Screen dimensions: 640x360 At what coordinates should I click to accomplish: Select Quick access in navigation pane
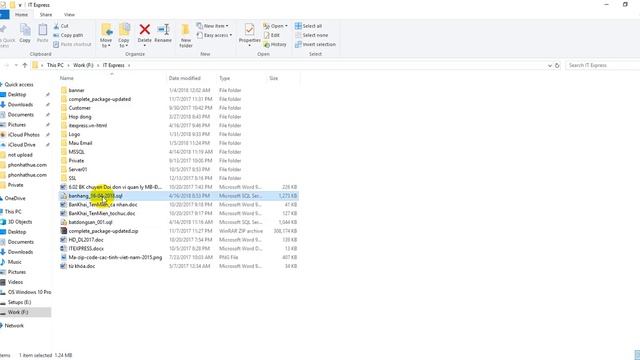pos(19,84)
